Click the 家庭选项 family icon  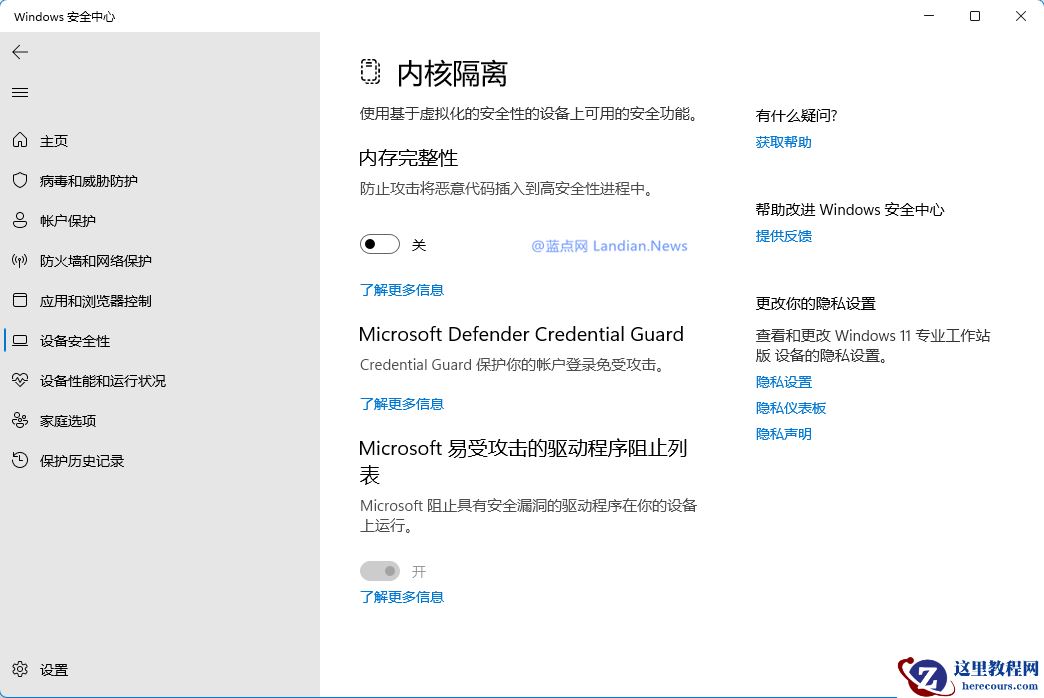point(21,421)
